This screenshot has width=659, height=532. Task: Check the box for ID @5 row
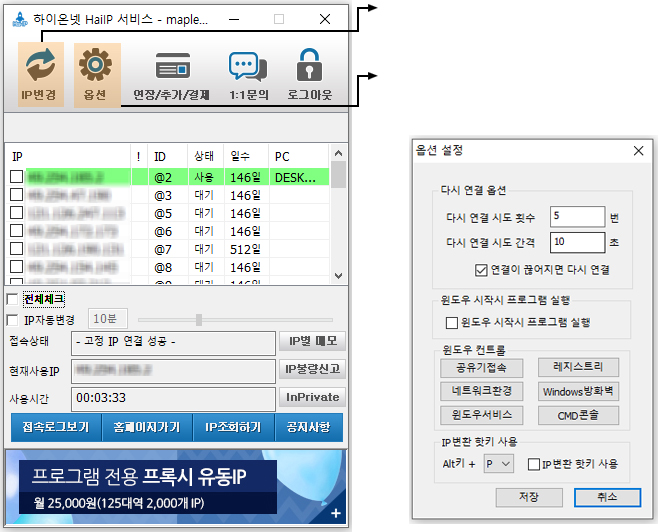click(x=16, y=213)
